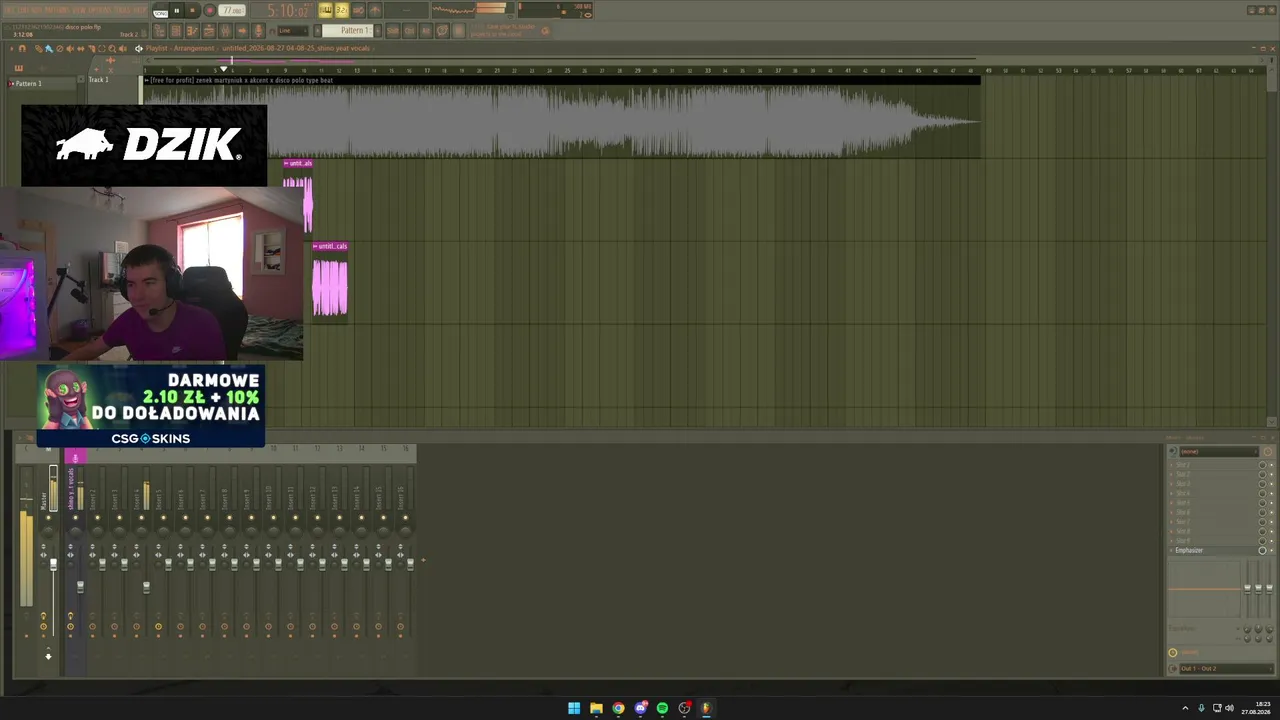Click the tempo field showing 77
The height and width of the screenshot is (720, 1280).
click(232, 11)
